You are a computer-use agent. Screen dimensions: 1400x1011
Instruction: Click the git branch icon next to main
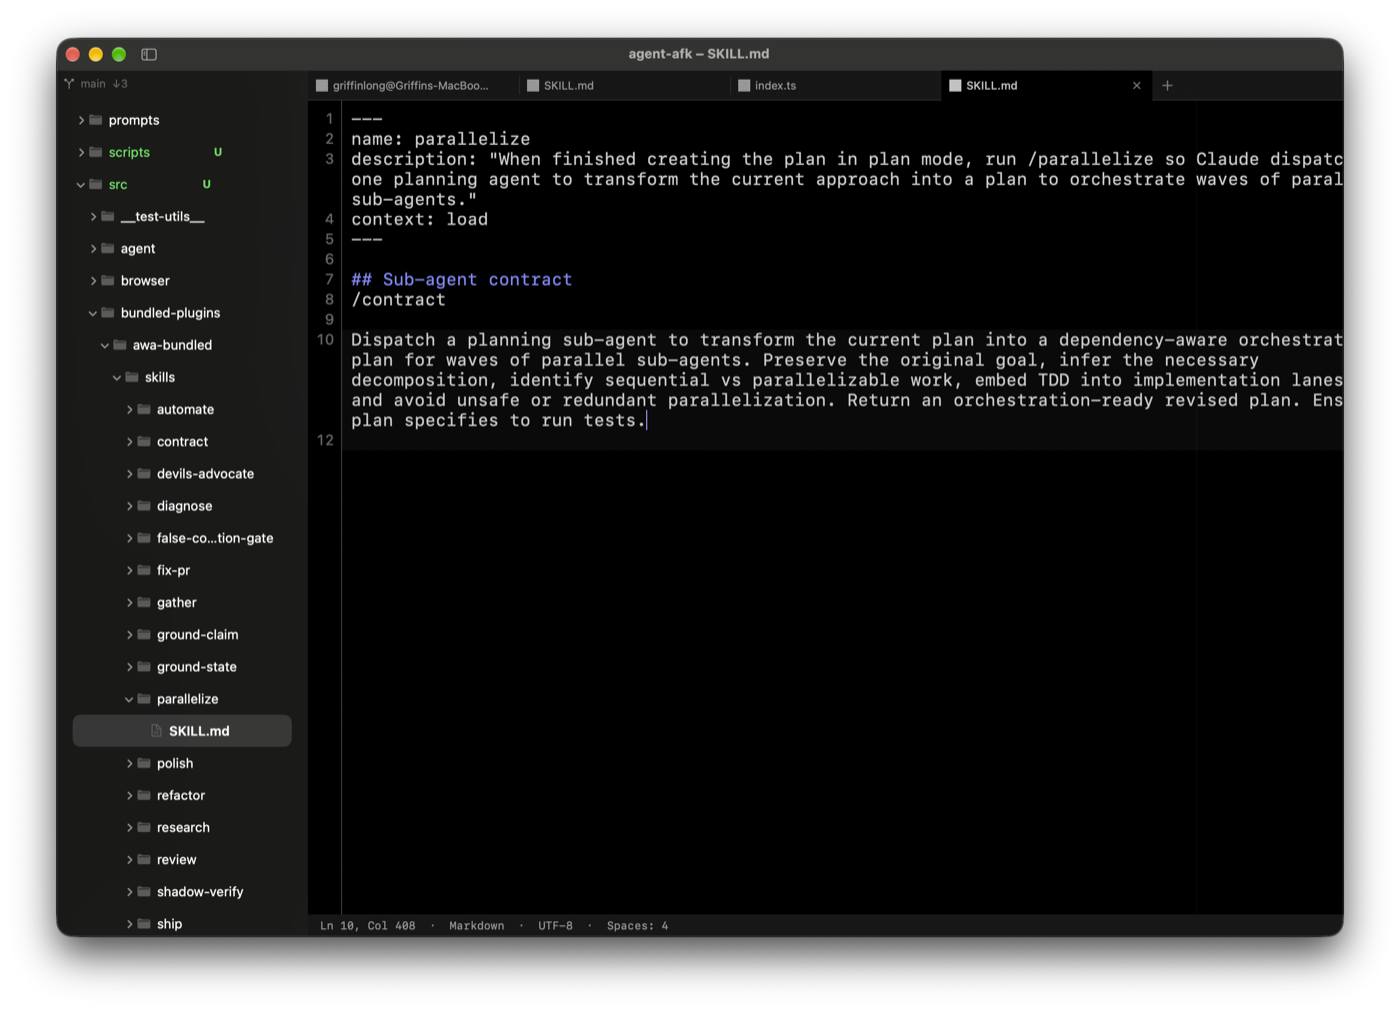tap(69, 84)
